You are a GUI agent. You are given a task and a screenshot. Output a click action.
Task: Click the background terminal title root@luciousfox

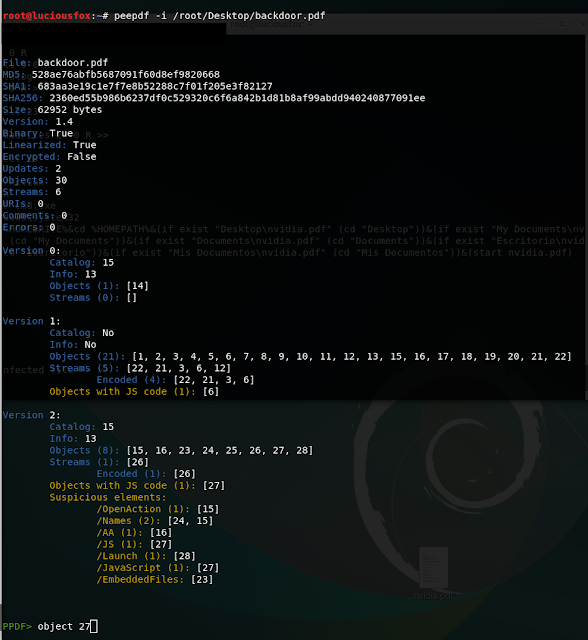(x=271, y=24)
